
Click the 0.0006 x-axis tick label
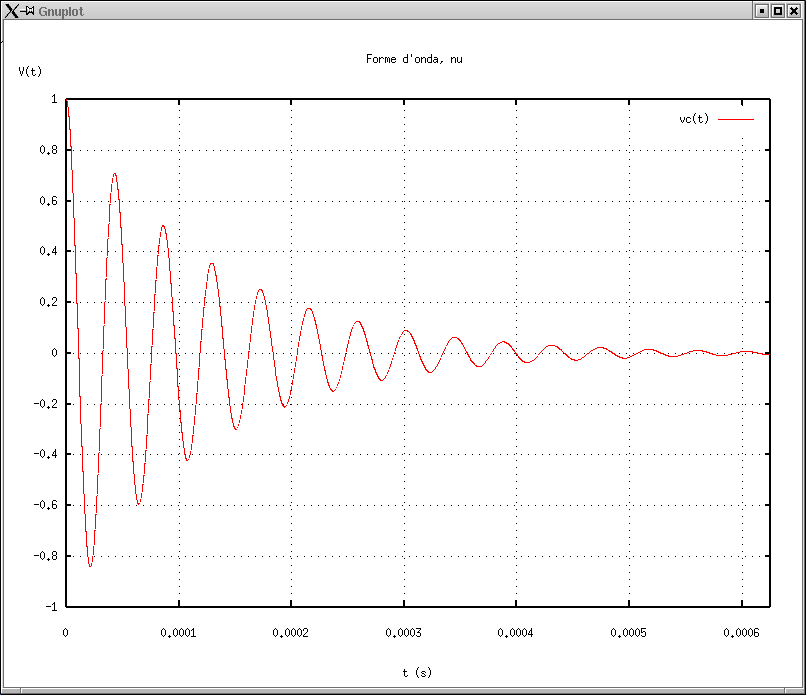coord(741,633)
